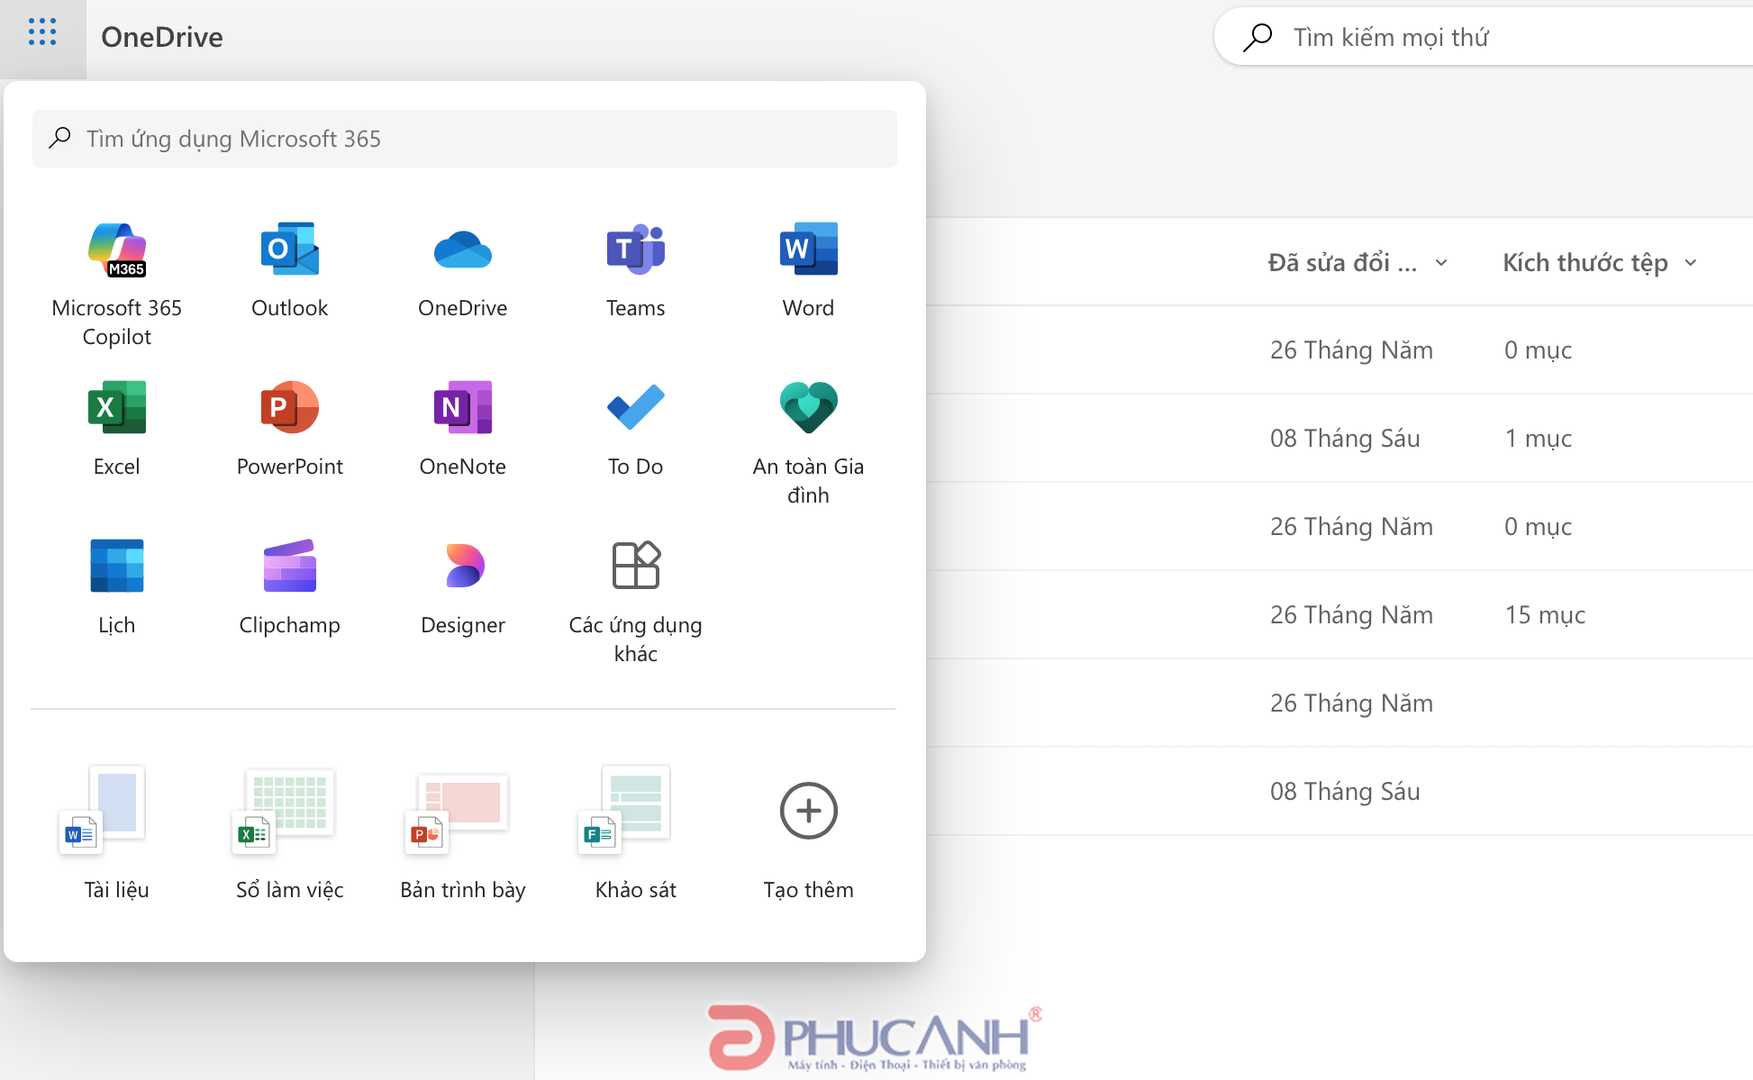Launch Outlook from the app launcher
Image resolution: width=1753 pixels, height=1080 pixels.
pyautogui.click(x=289, y=250)
